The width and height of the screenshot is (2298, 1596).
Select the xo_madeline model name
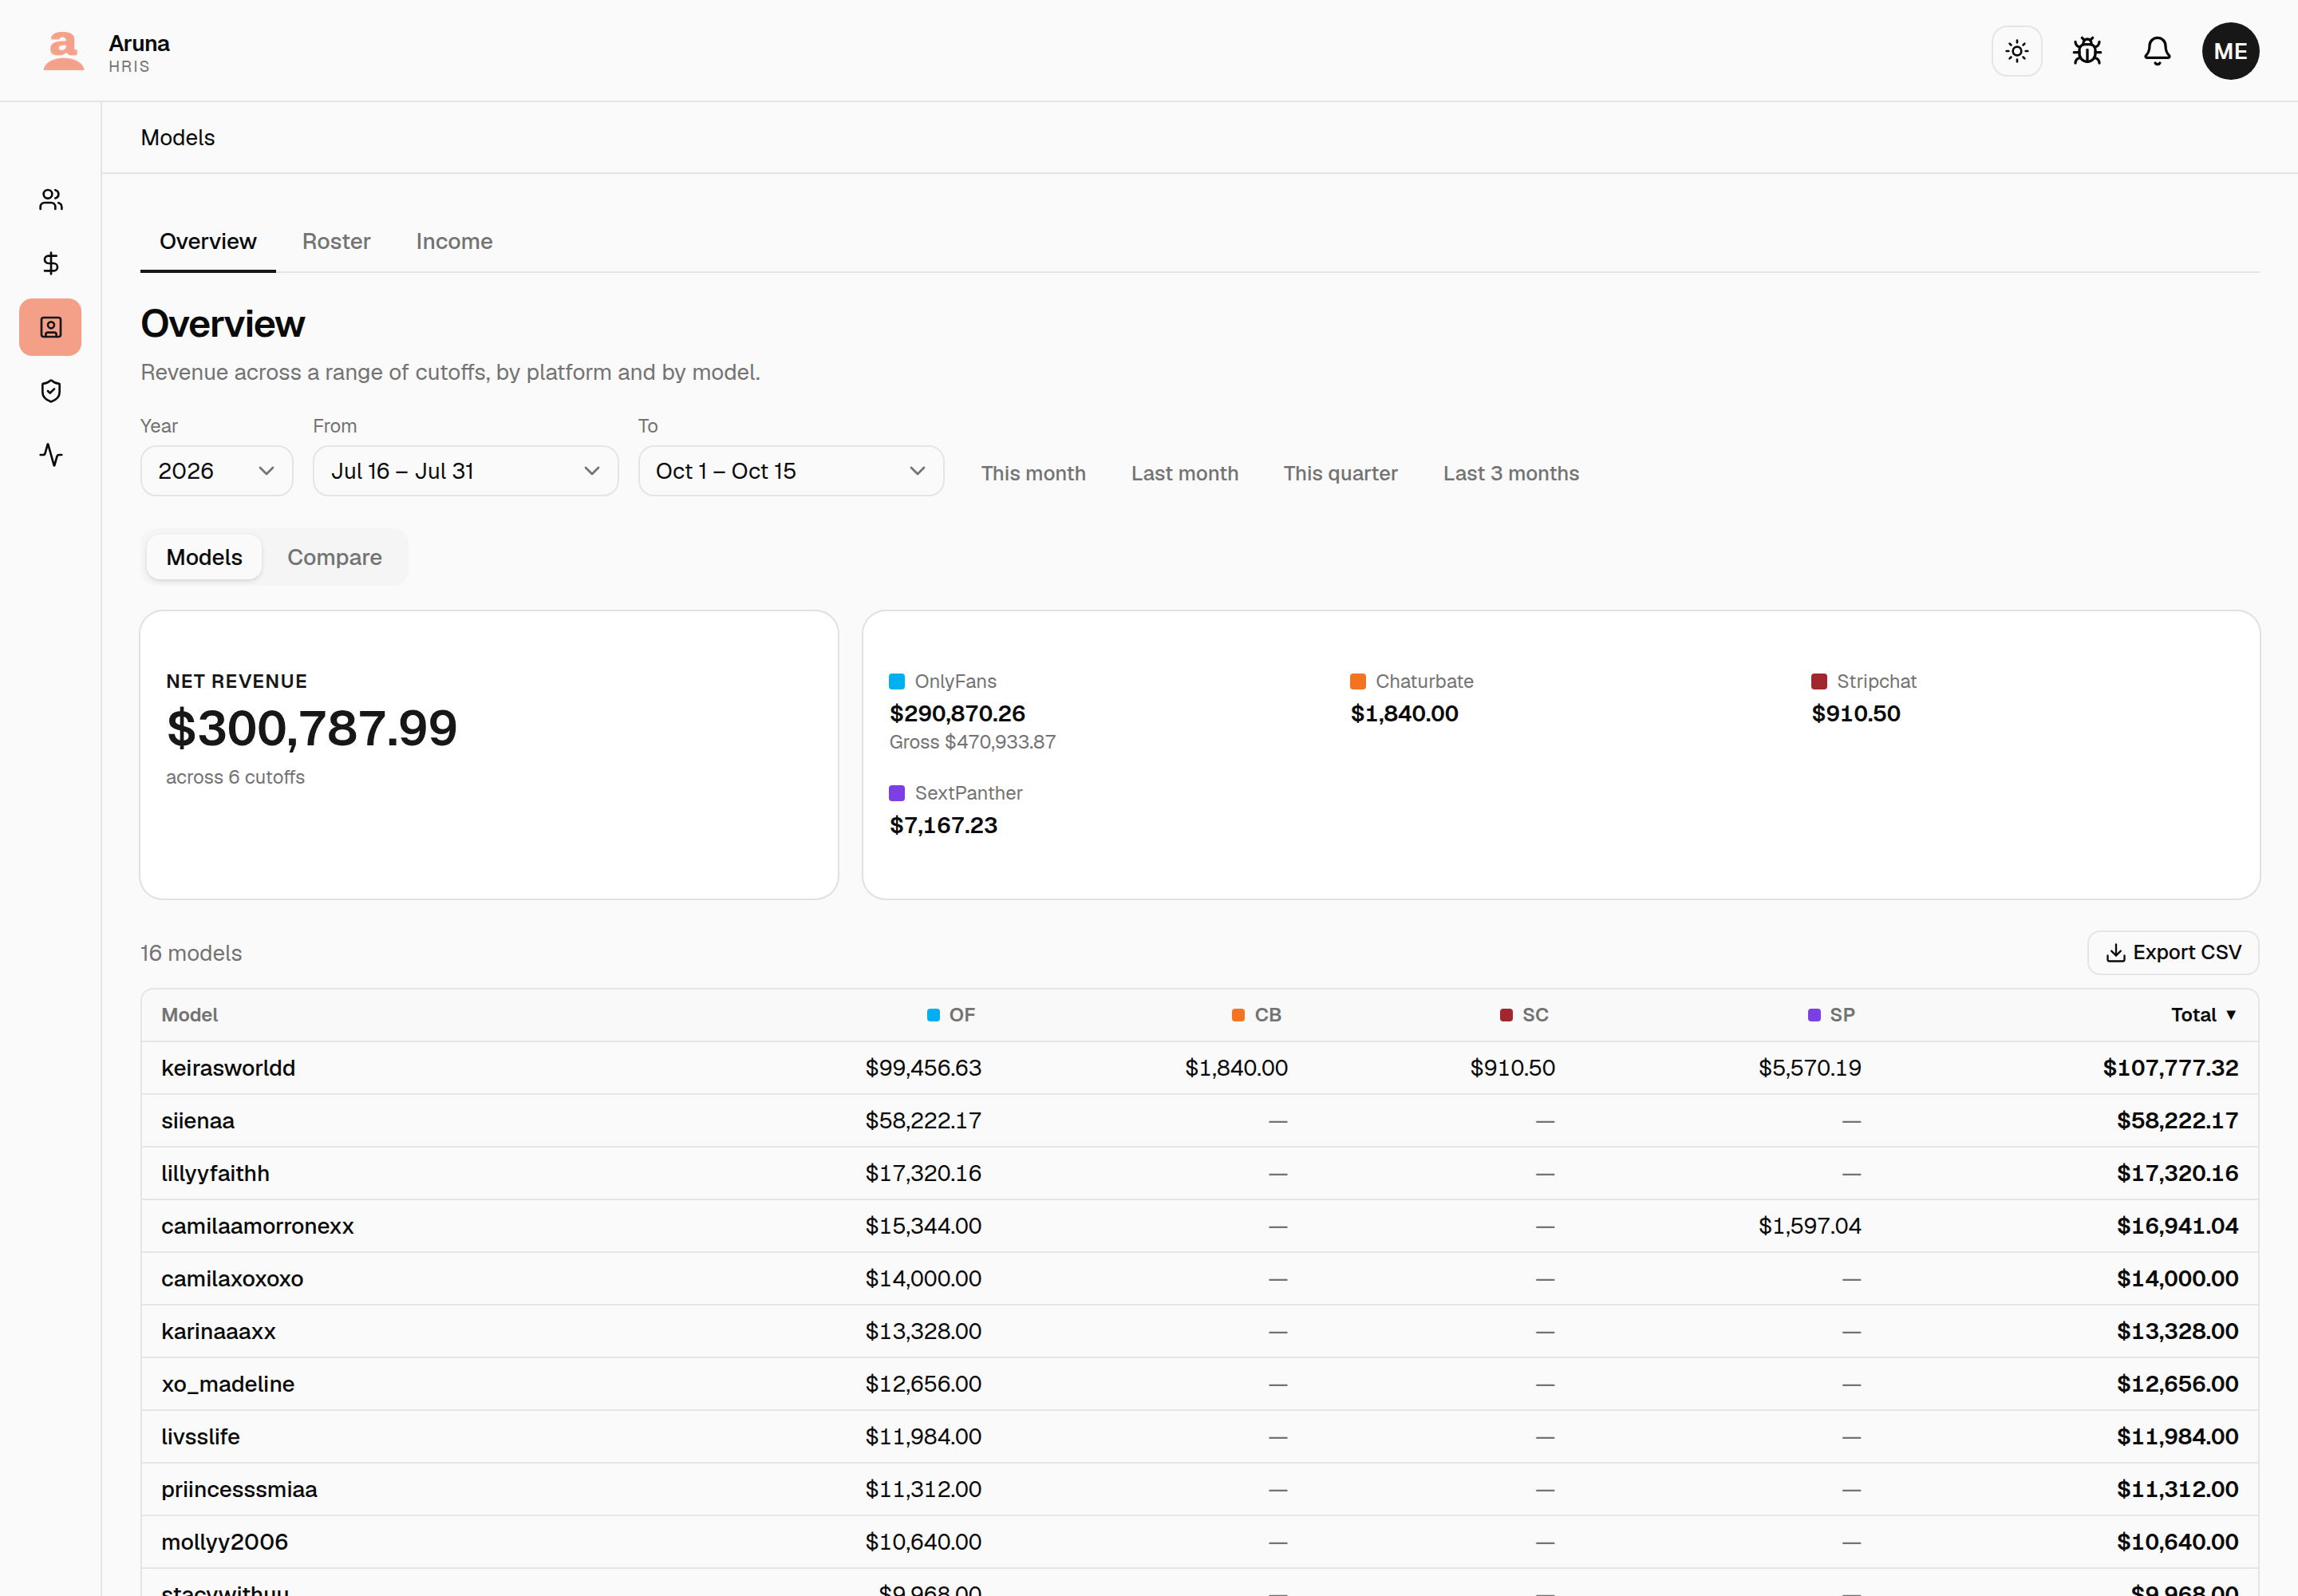(x=228, y=1384)
